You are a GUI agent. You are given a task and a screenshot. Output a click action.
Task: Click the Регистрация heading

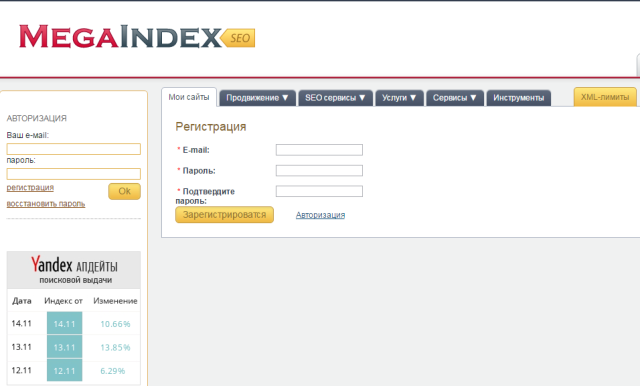click(x=211, y=126)
